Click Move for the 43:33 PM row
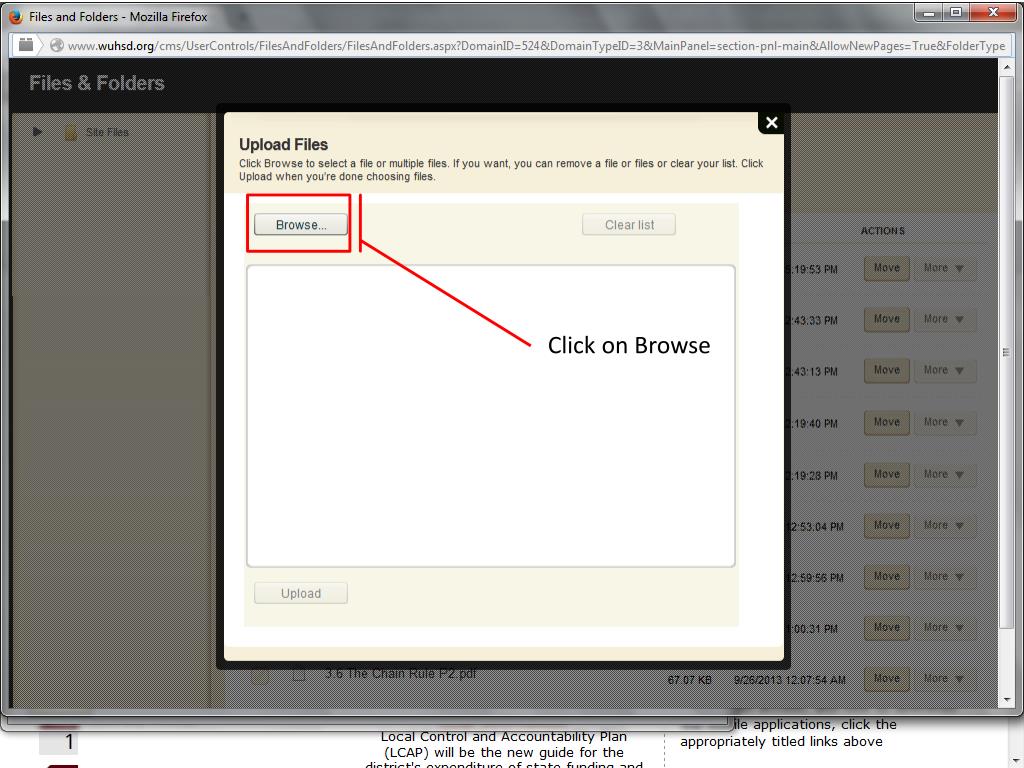 [886, 319]
